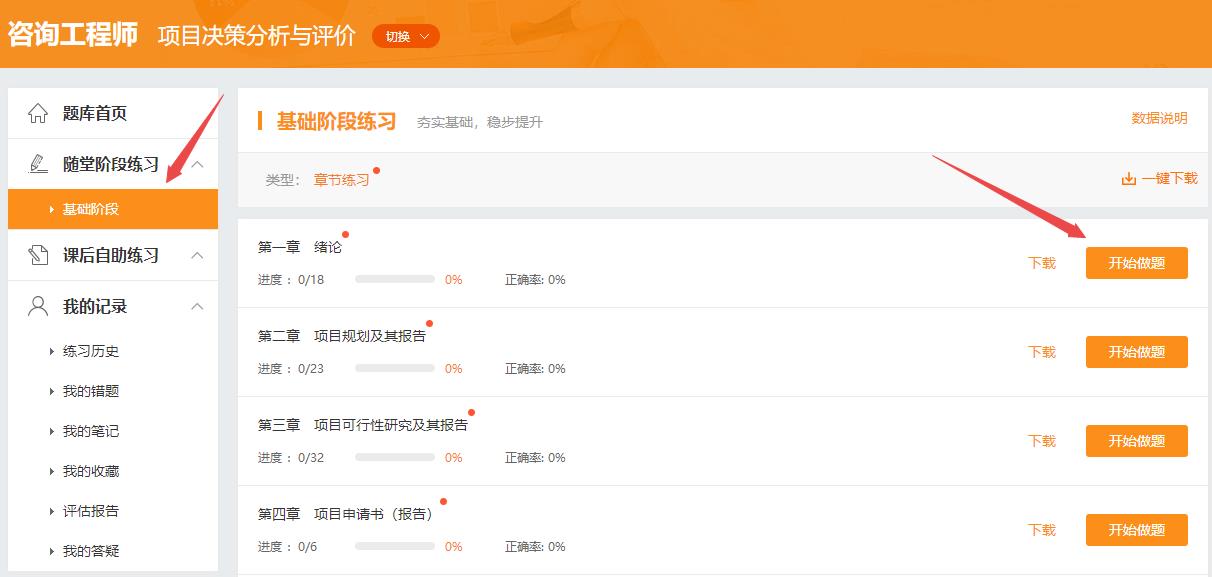Select 基础阶段 in the sidebar
Viewport: 1212px width, 577px height.
(x=91, y=209)
